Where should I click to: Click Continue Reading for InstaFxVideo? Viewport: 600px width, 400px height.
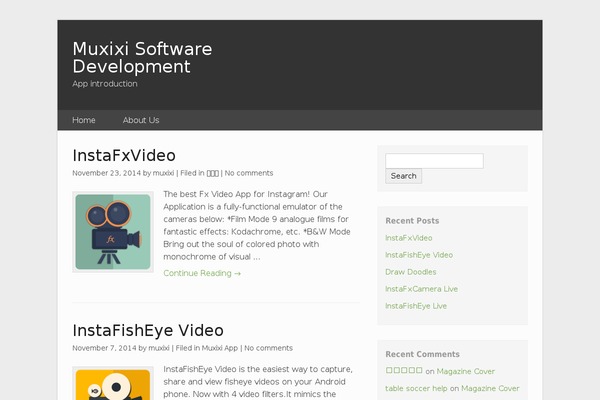click(202, 273)
